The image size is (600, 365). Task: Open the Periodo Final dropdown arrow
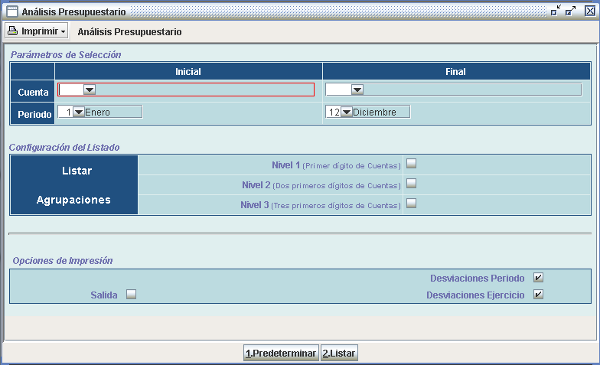pyautogui.click(x=347, y=112)
